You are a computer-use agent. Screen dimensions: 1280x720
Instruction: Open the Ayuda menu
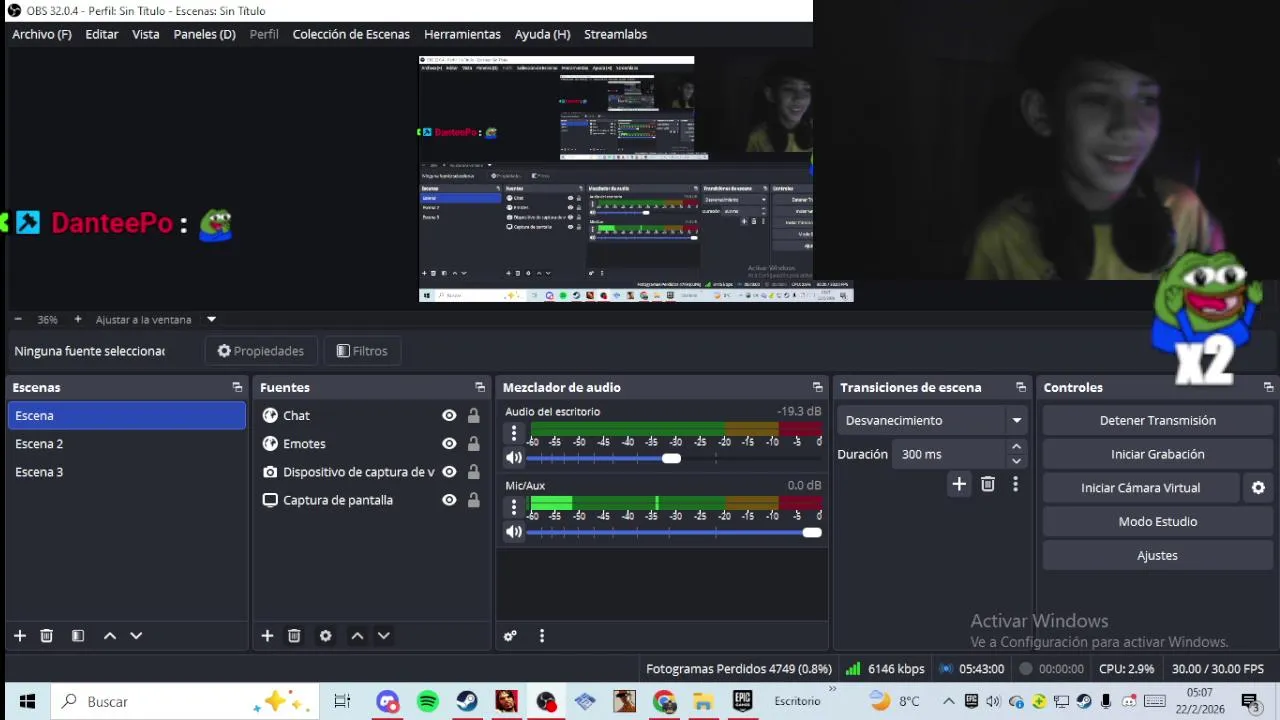coord(542,34)
